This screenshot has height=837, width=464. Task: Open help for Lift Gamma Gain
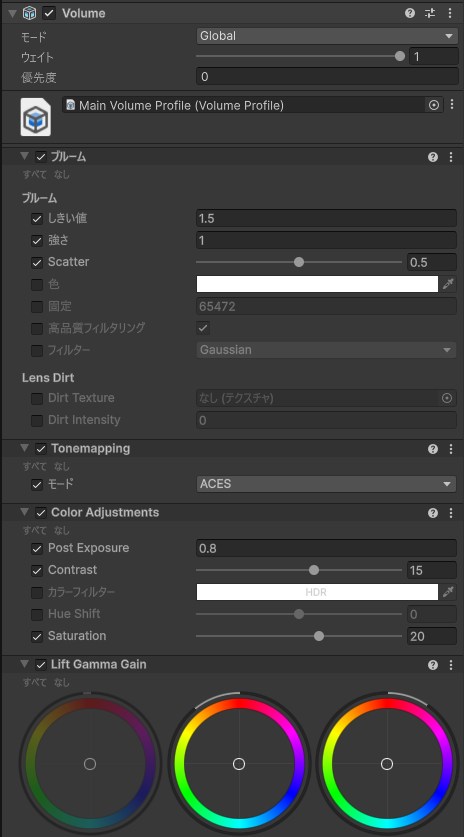pyautogui.click(x=433, y=665)
